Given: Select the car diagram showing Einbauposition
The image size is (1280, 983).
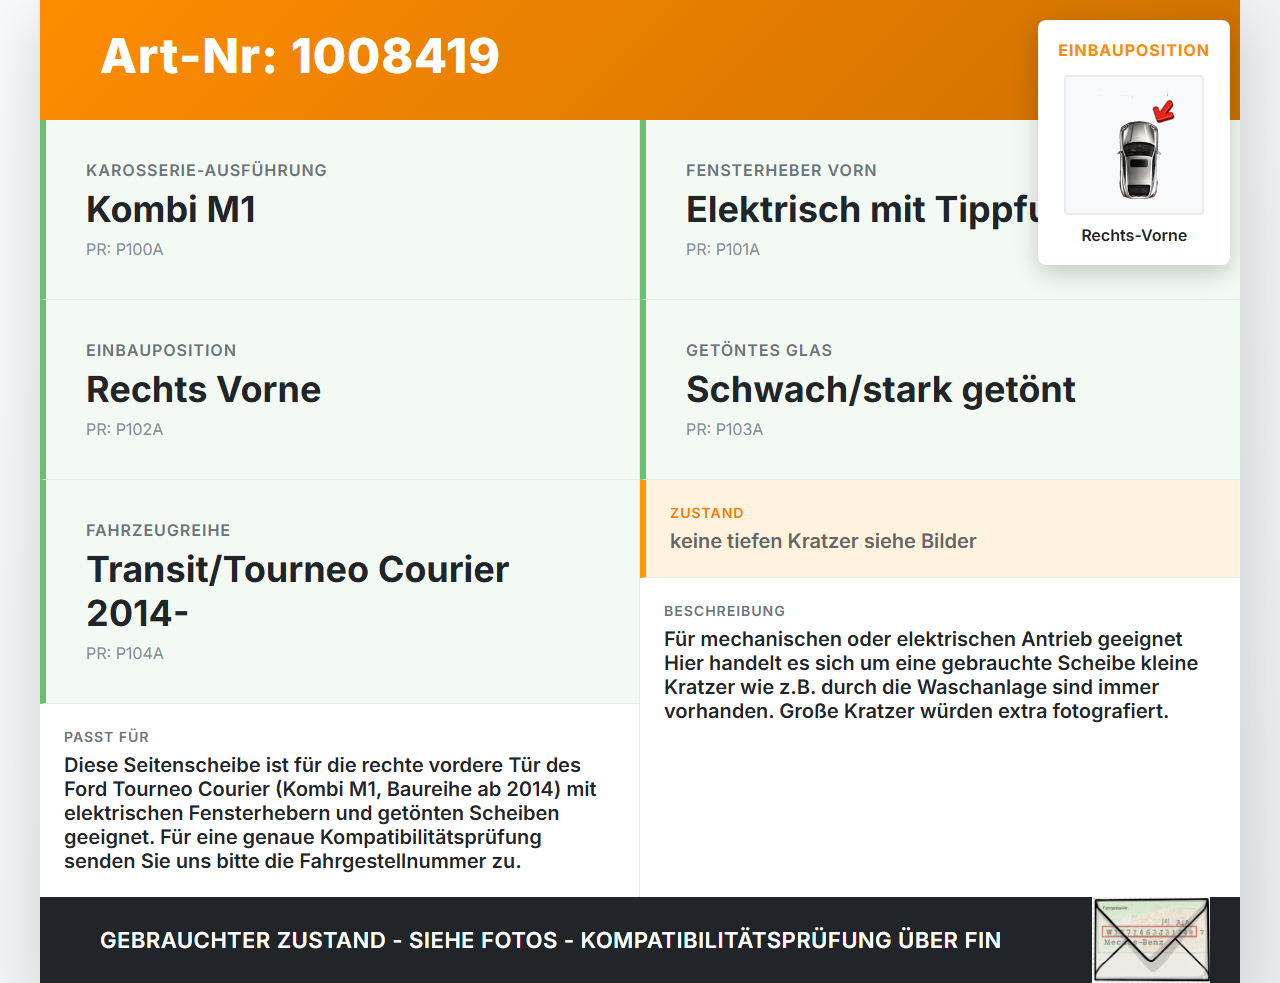Looking at the screenshot, I should click(x=1133, y=145).
